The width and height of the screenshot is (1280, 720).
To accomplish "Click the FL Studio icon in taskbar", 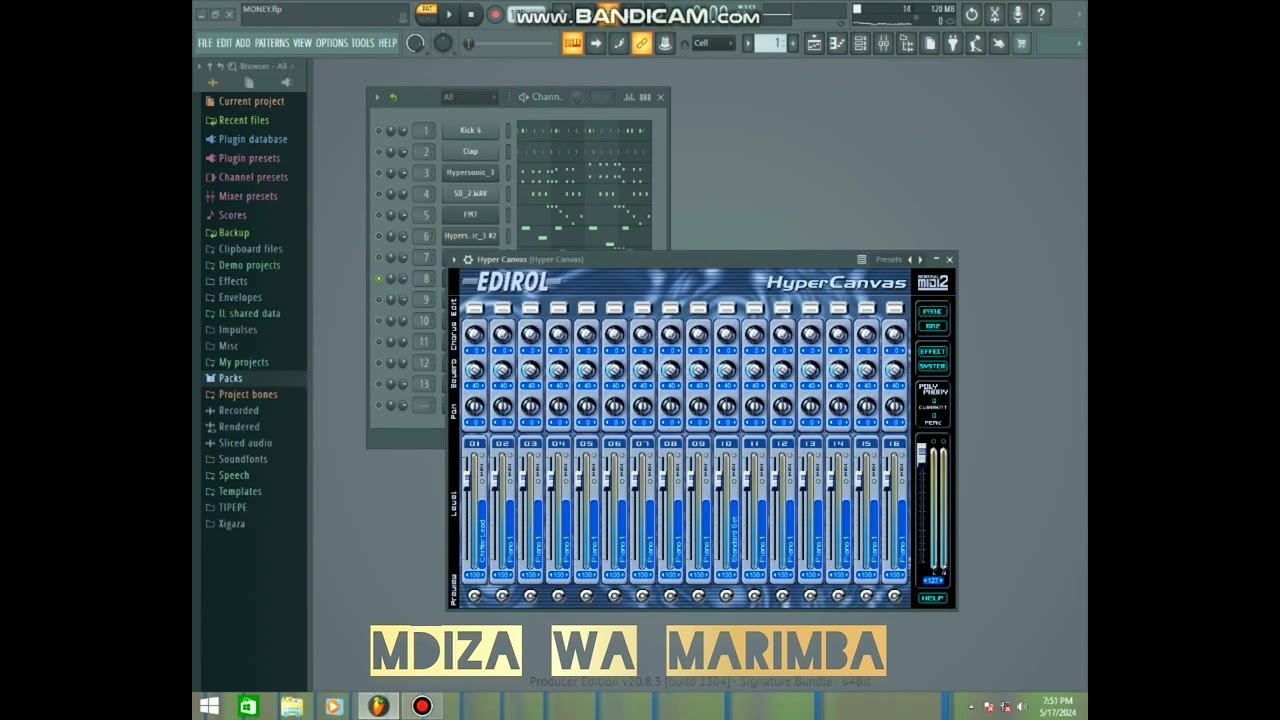I will point(377,706).
